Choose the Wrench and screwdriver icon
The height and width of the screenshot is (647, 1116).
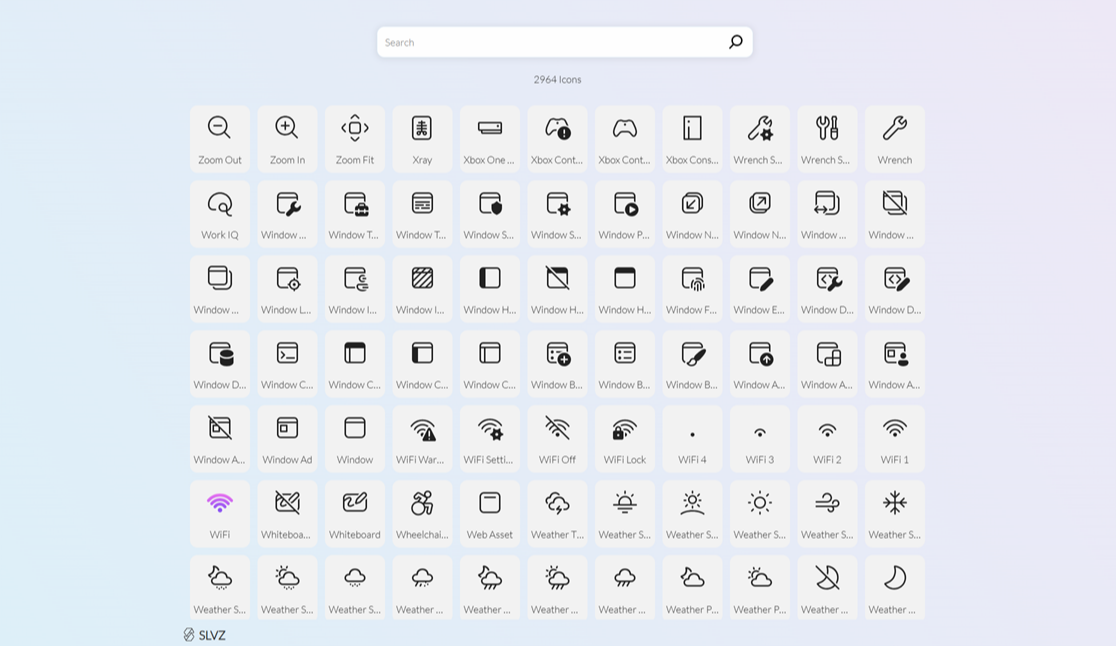coord(827,139)
